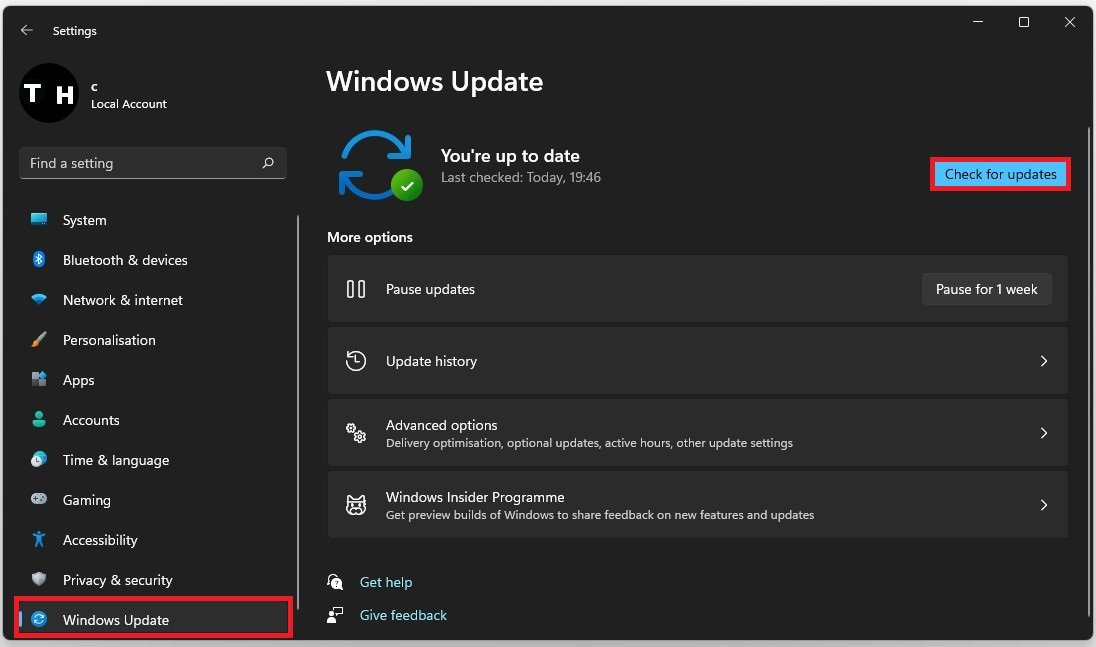Click the back arrow in Settings header
This screenshot has height=647, width=1096.
(27, 31)
